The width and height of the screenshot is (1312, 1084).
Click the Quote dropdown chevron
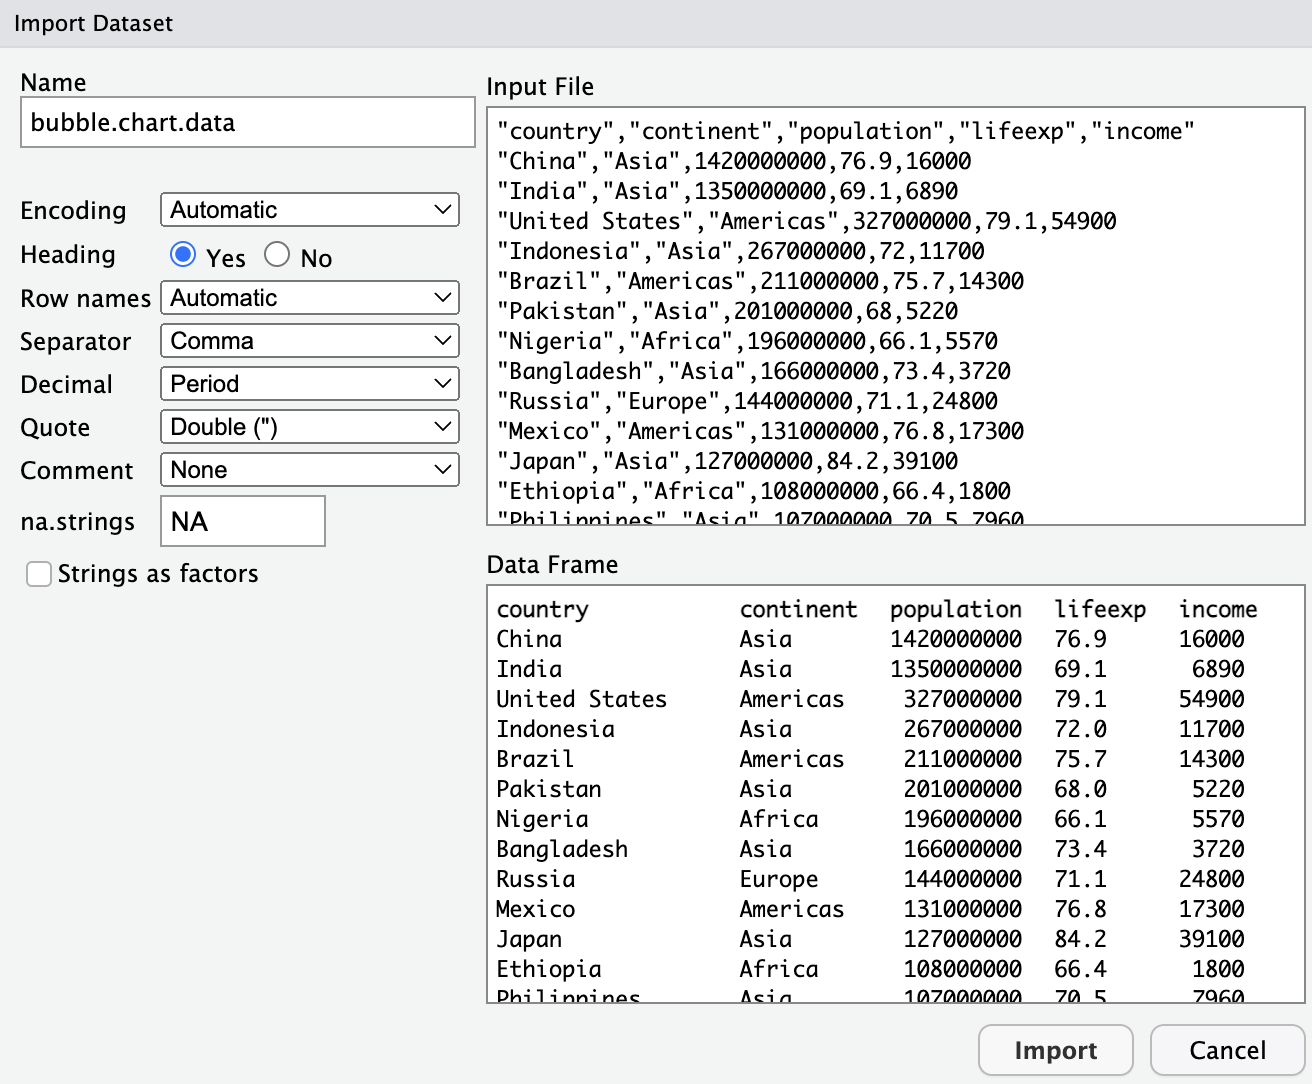point(443,426)
